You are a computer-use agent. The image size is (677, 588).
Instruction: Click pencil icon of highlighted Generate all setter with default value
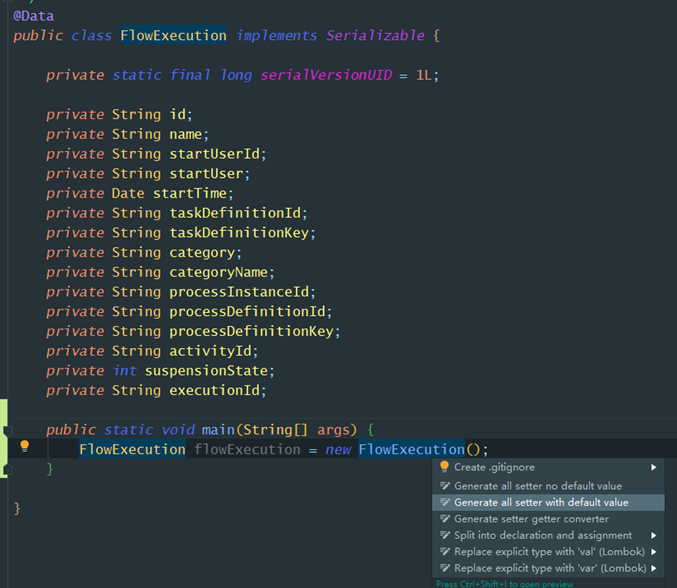(x=445, y=502)
